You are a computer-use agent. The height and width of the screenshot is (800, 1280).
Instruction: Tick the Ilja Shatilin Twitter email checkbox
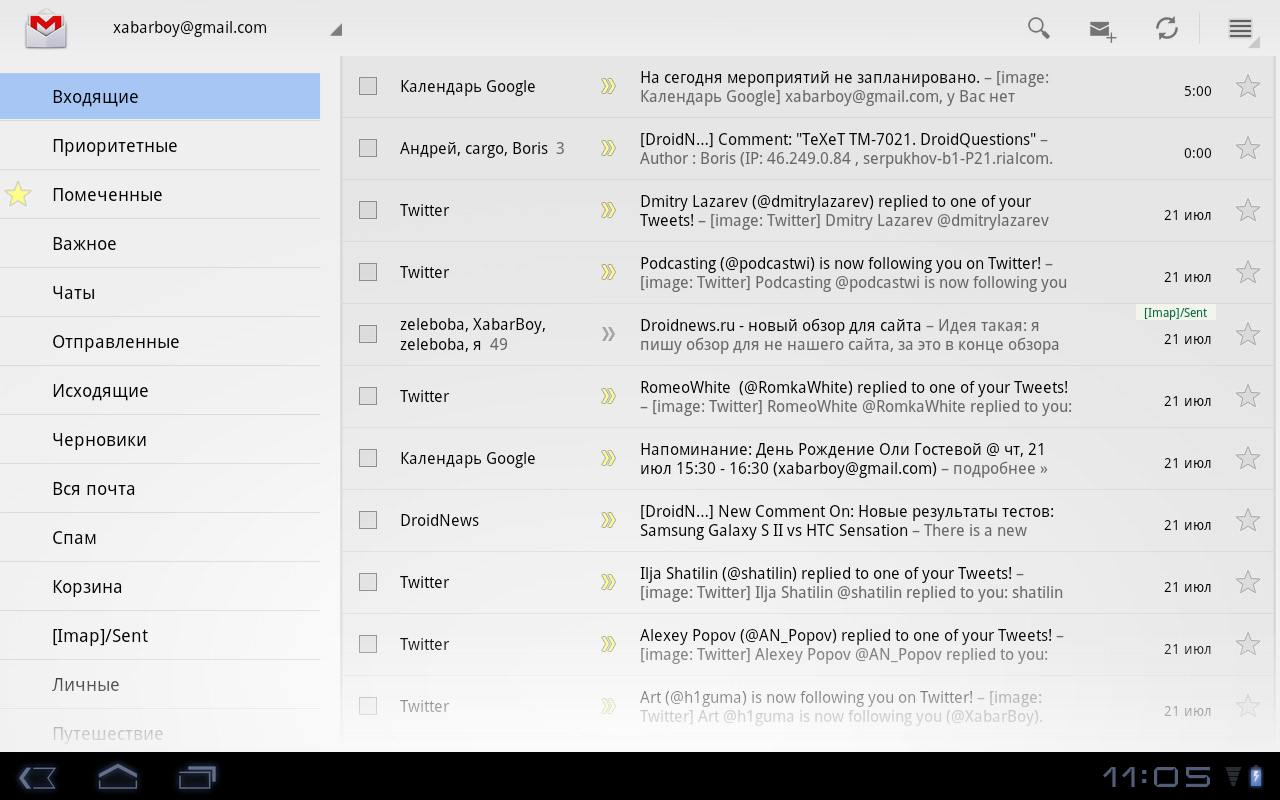[368, 582]
